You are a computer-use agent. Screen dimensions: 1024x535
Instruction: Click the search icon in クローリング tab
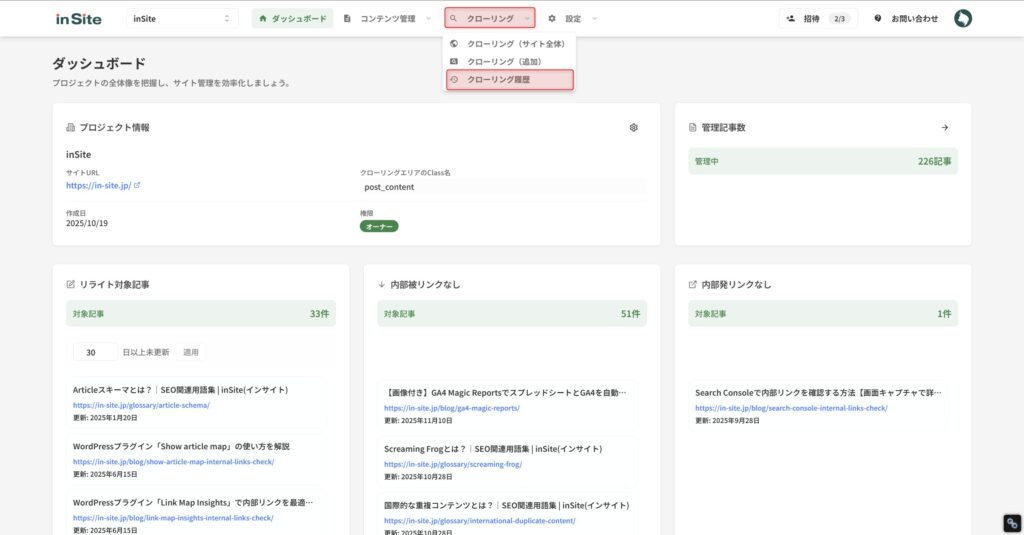click(x=453, y=18)
